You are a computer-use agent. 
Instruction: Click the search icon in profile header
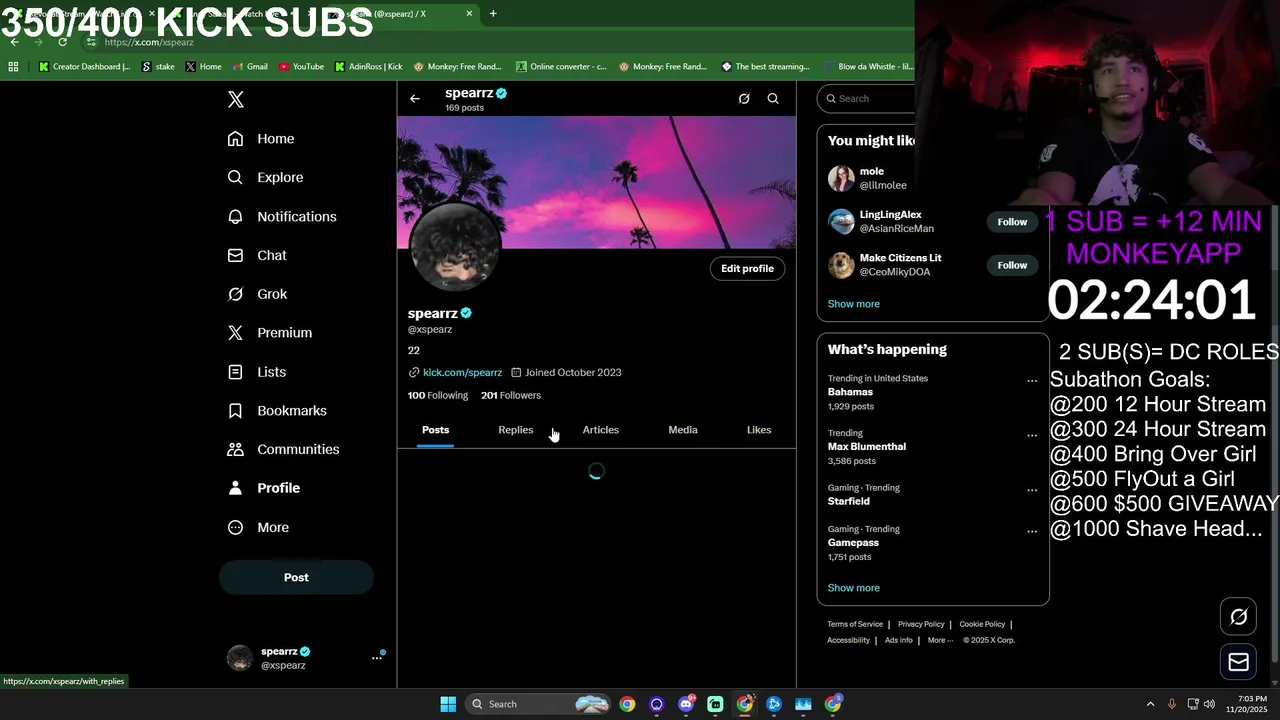[x=773, y=98]
